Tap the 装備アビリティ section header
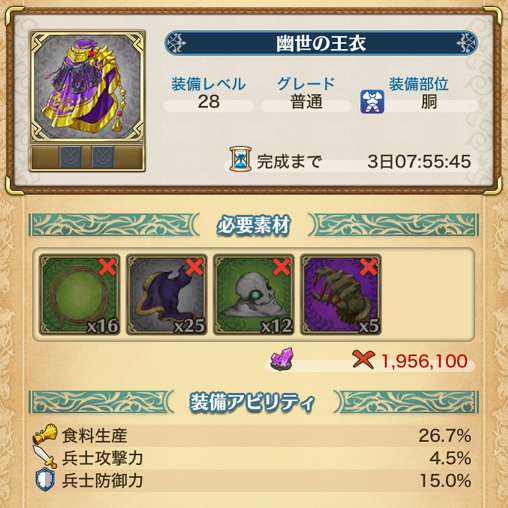This screenshot has width=508, height=508. click(253, 402)
